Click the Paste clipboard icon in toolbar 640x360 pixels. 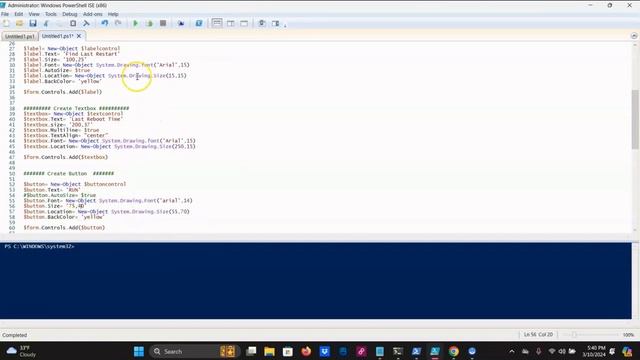coord(73,23)
